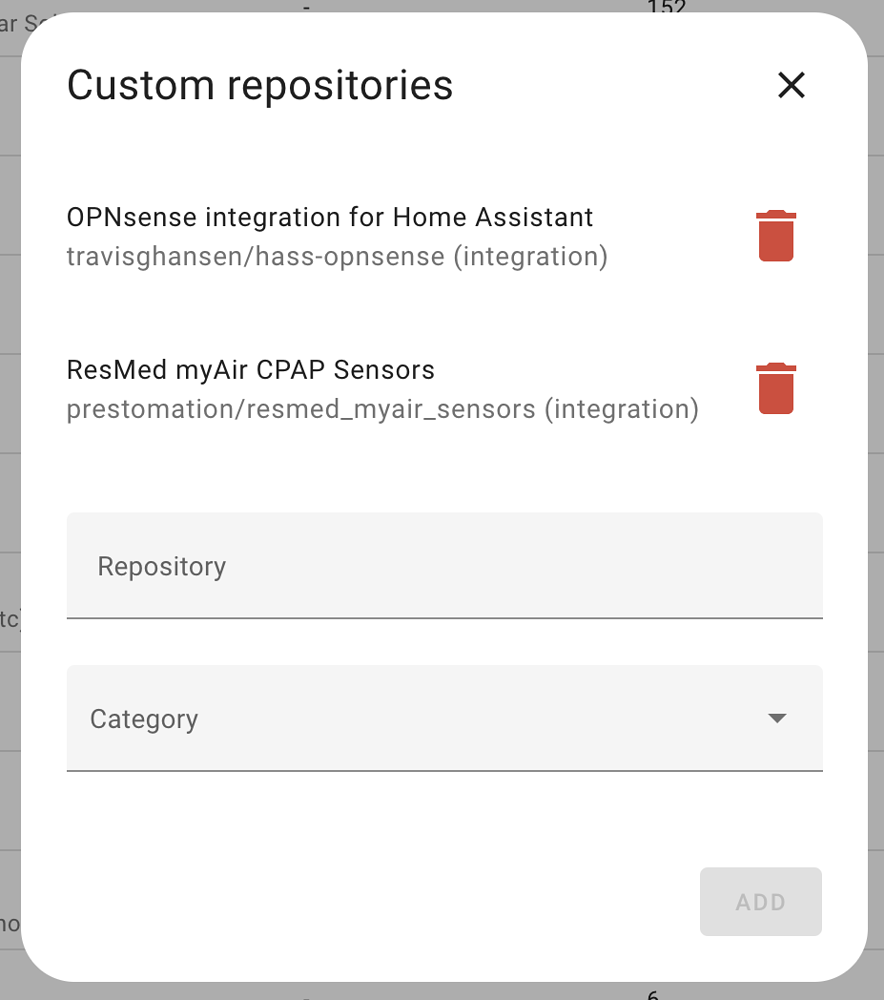Delete the OPNsense integration repository
Viewport: 884px width, 1000px height.
[776, 236]
